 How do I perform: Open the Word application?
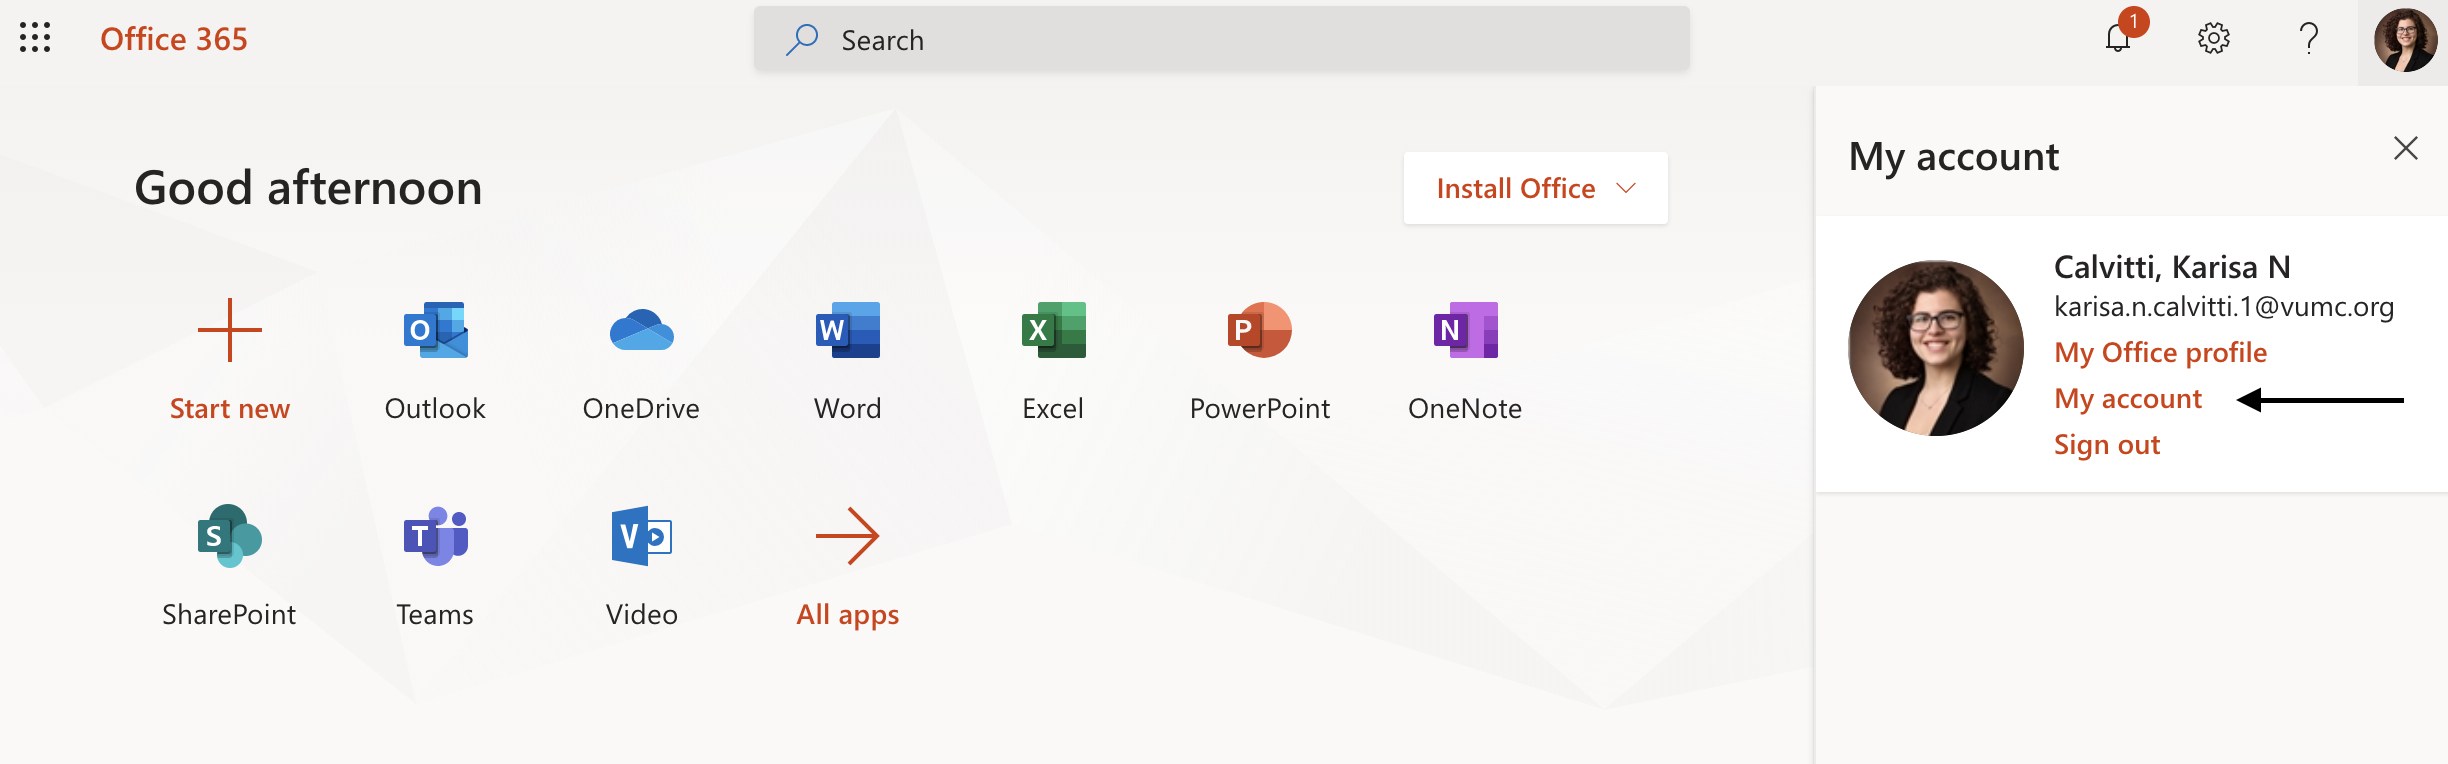tap(847, 331)
